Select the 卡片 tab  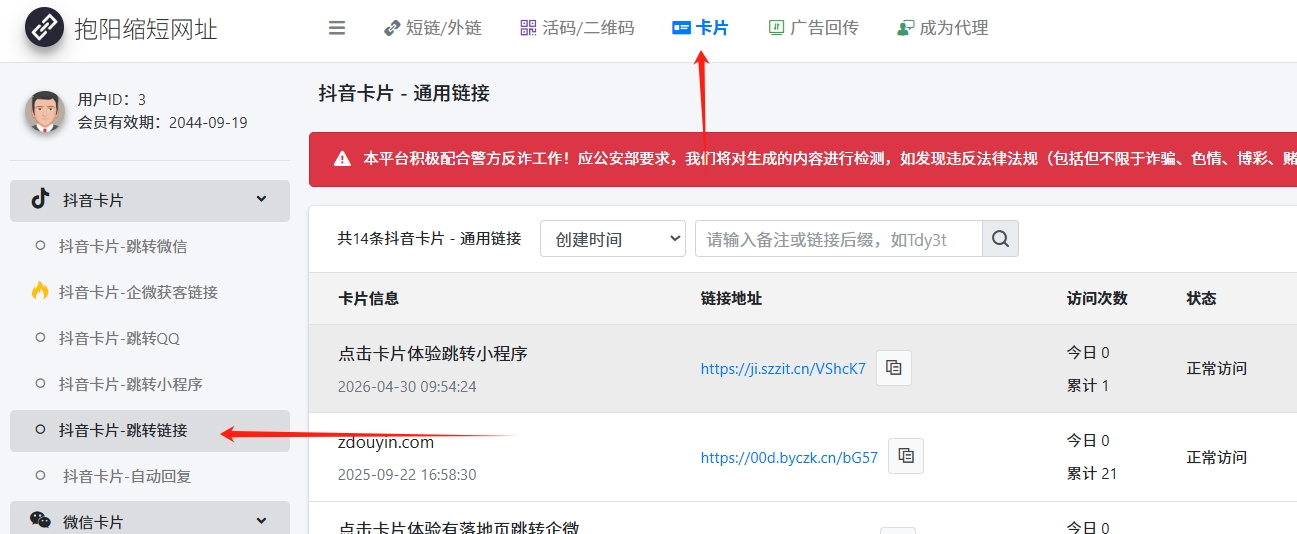tap(700, 28)
